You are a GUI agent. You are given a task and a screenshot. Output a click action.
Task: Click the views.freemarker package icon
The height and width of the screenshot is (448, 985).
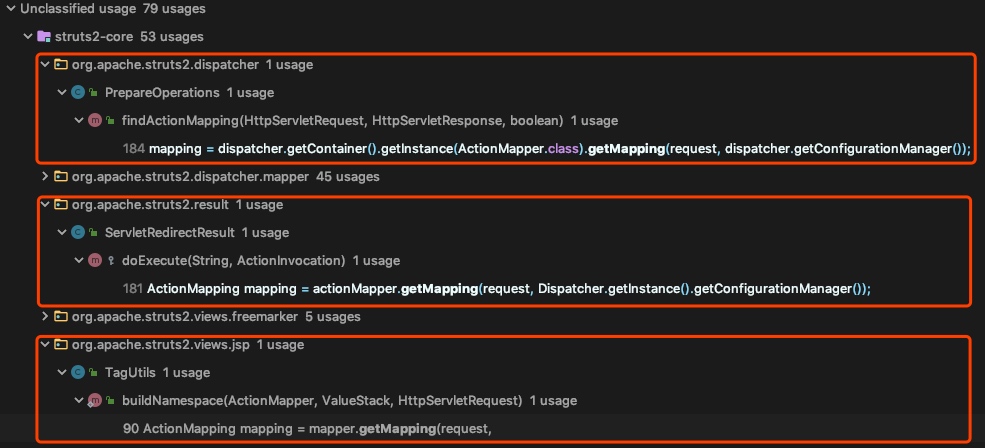pos(61,316)
